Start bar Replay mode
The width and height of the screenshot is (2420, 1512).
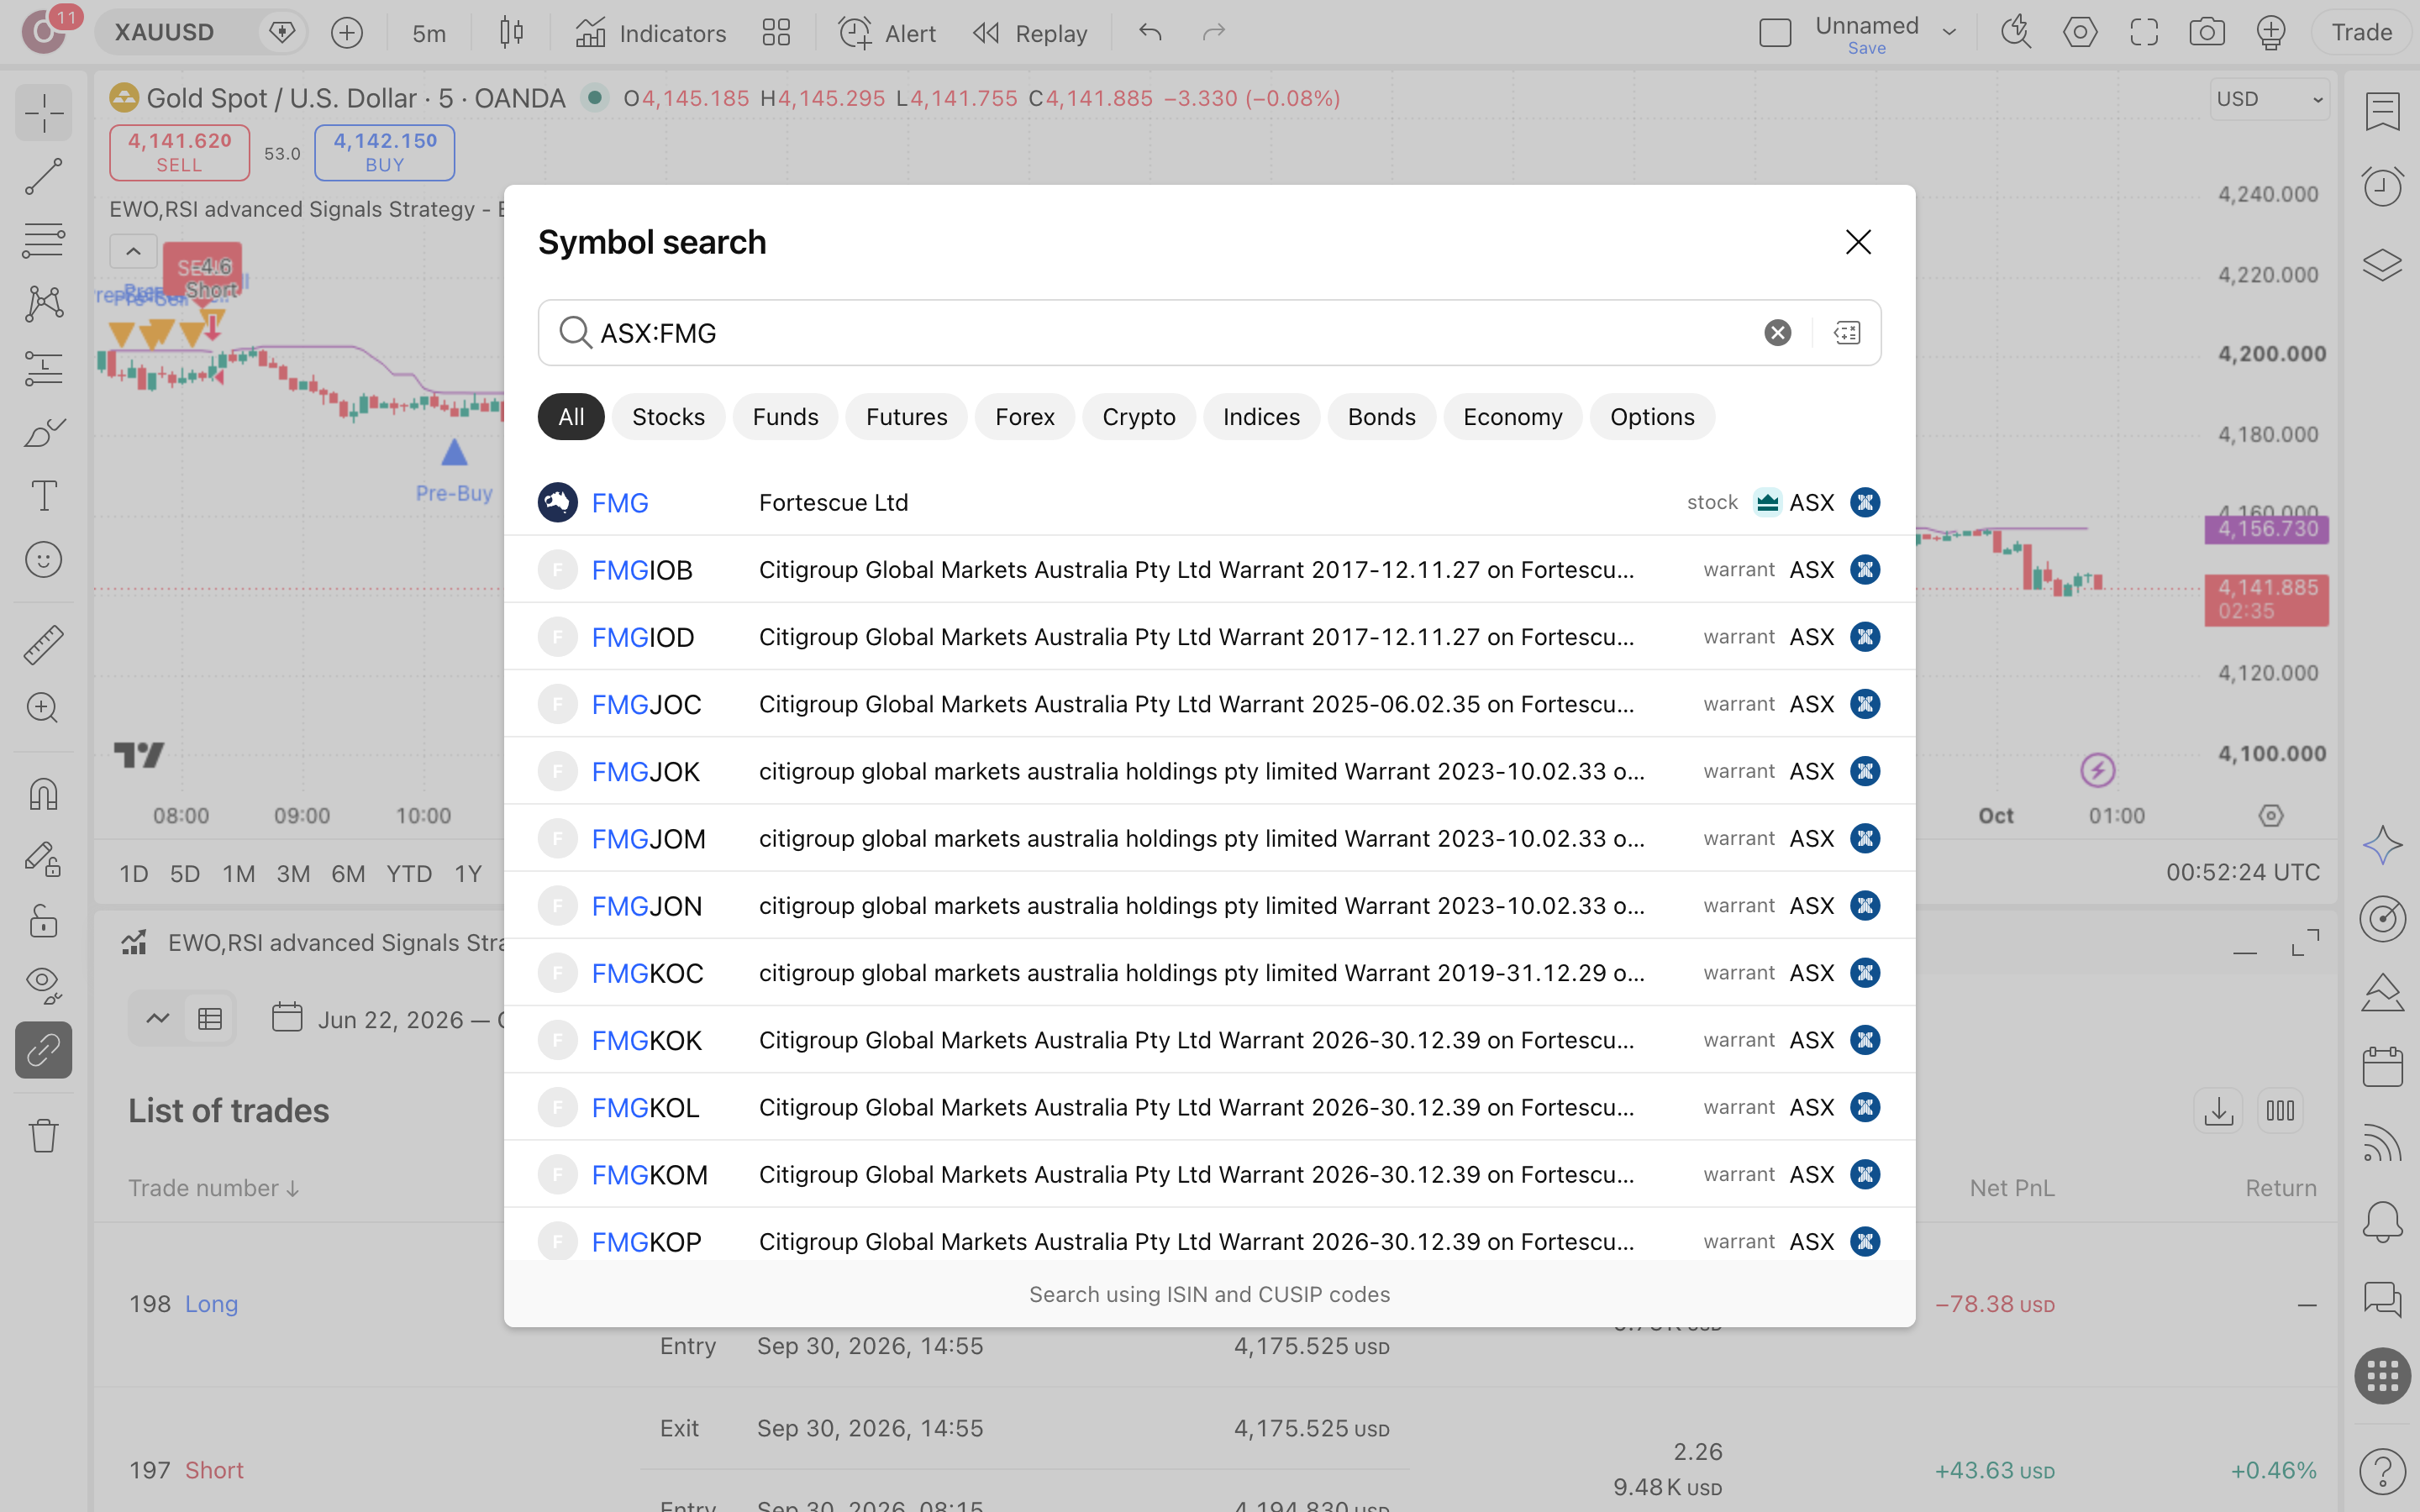click(x=1030, y=33)
